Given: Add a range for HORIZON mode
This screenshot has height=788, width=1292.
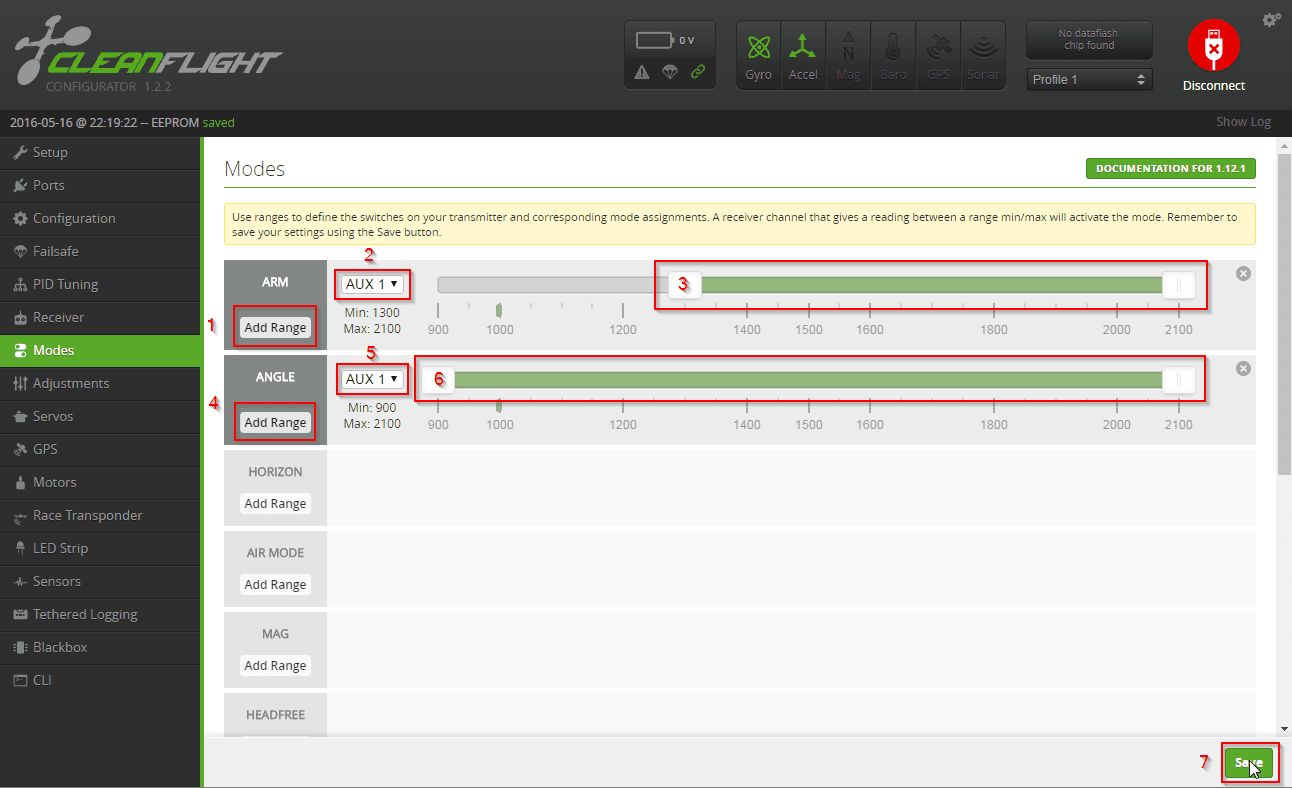Looking at the screenshot, I should (x=275, y=503).
